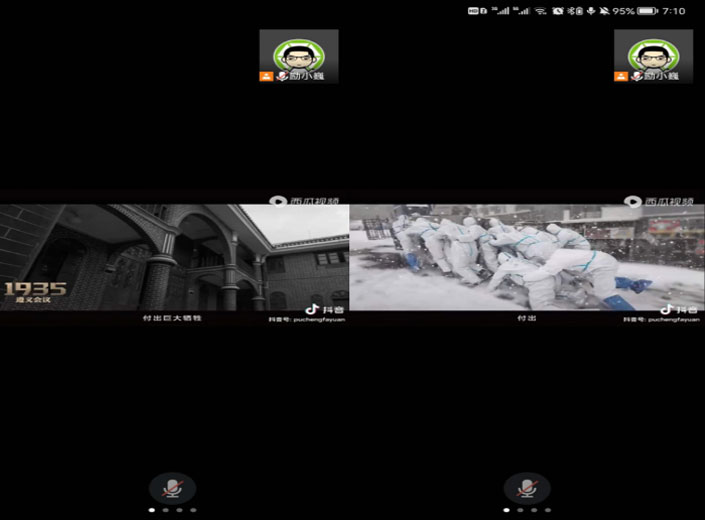This screenshot has height=520, width=705.
Task: Click the orange host badge under the status bar avatar
Action: click(621, 76)
